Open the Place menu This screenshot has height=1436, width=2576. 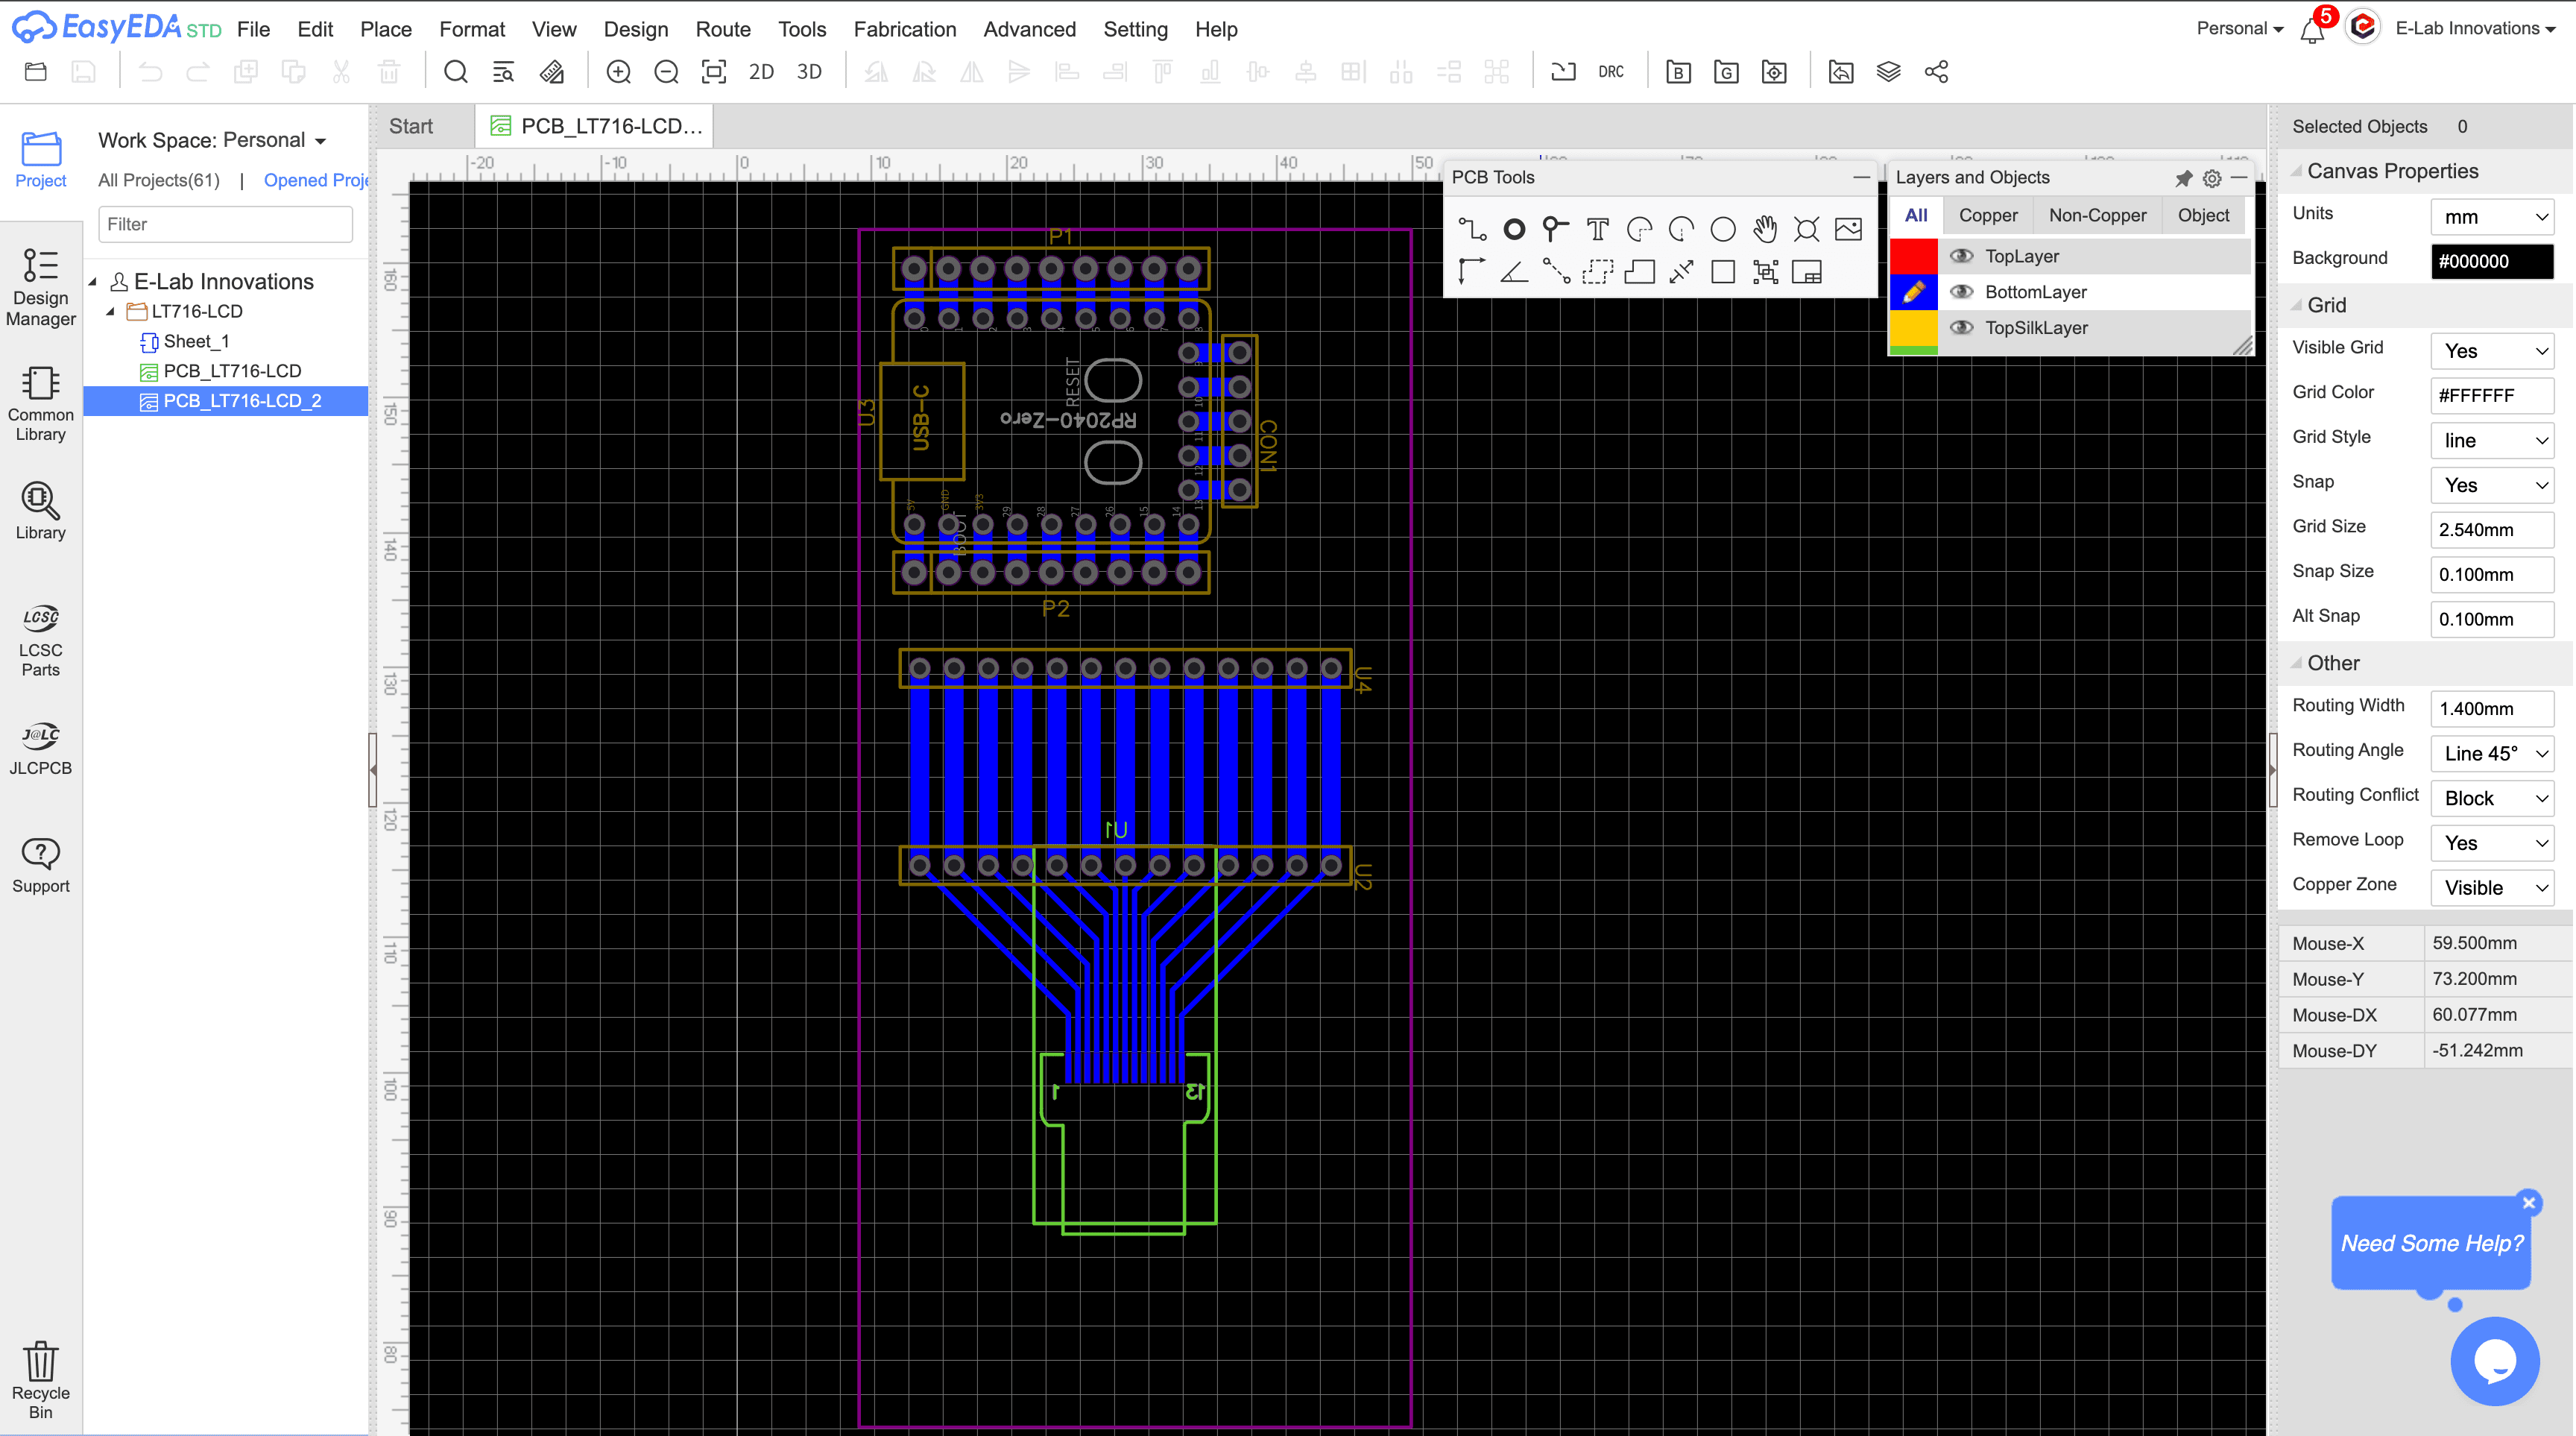[386, 29]
